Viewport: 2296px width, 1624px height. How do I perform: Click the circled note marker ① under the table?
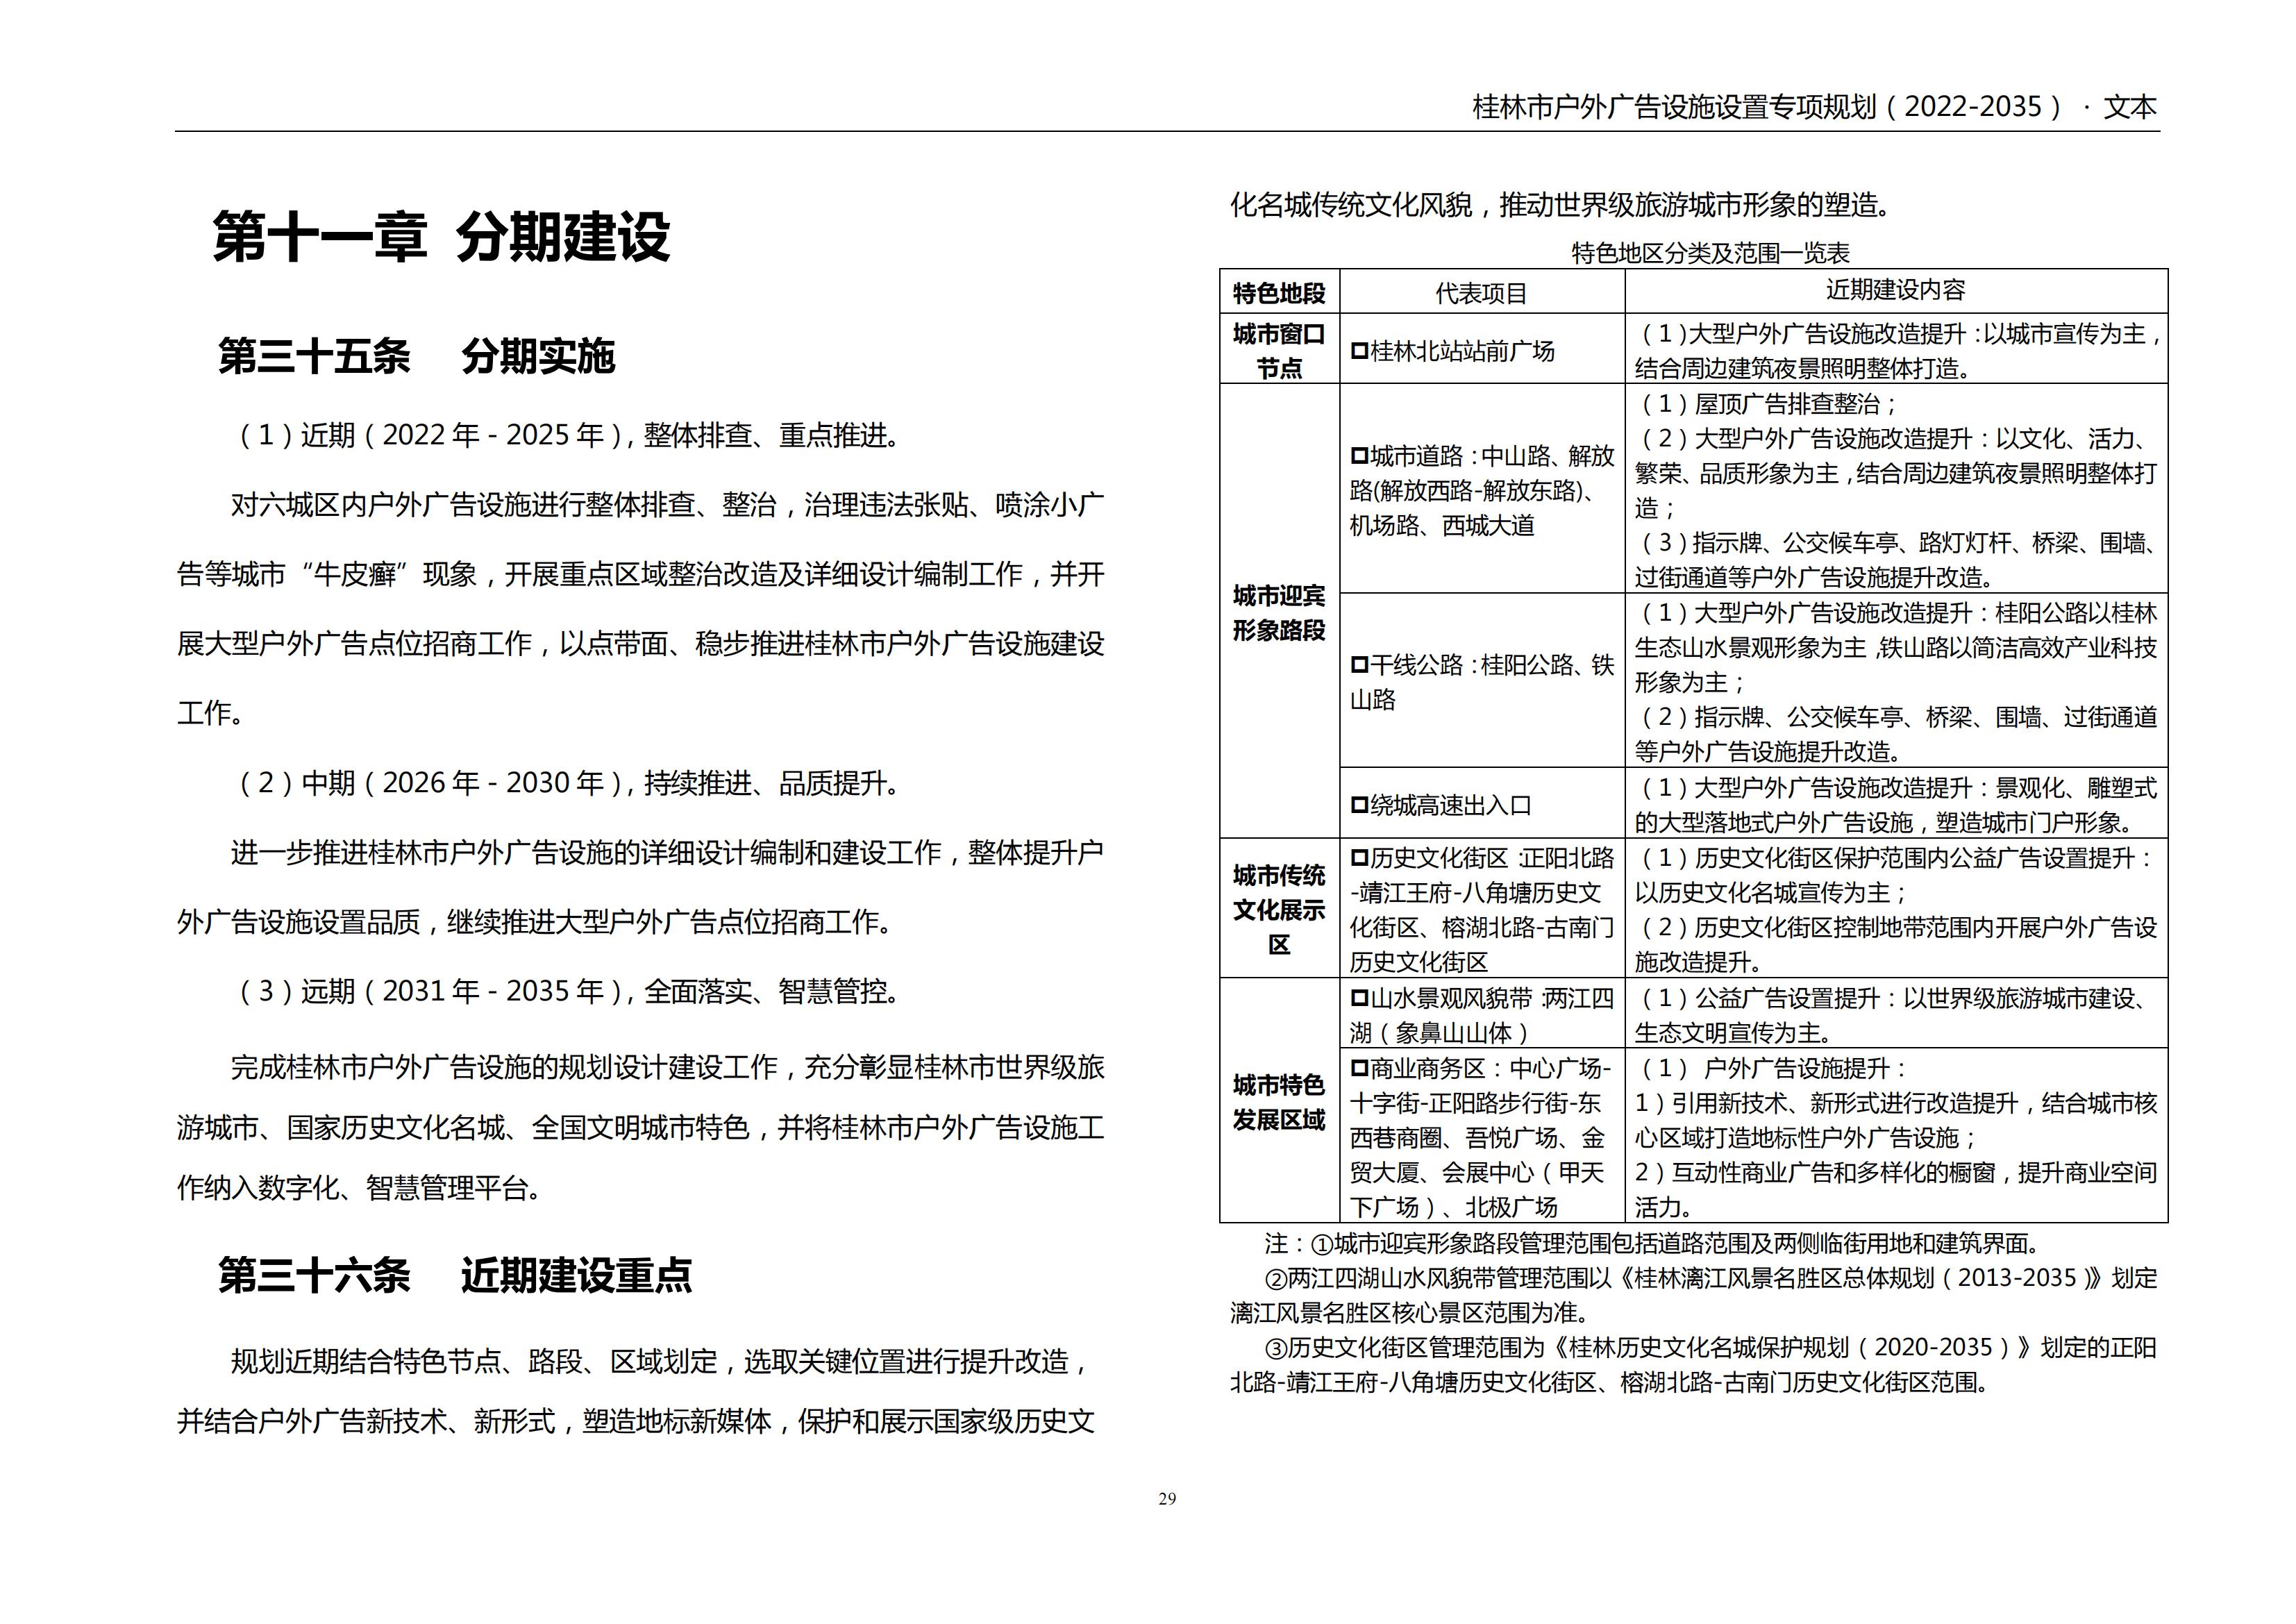click(x=1322, y=1244)
